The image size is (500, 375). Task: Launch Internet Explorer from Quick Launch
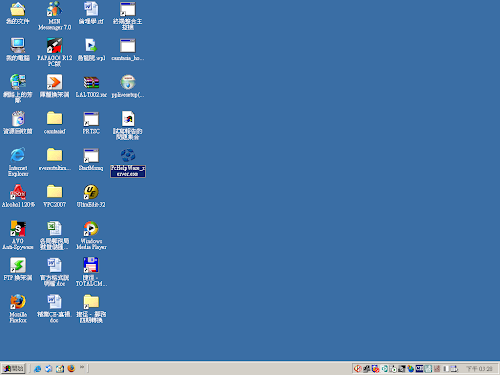(x=37, y=368)
